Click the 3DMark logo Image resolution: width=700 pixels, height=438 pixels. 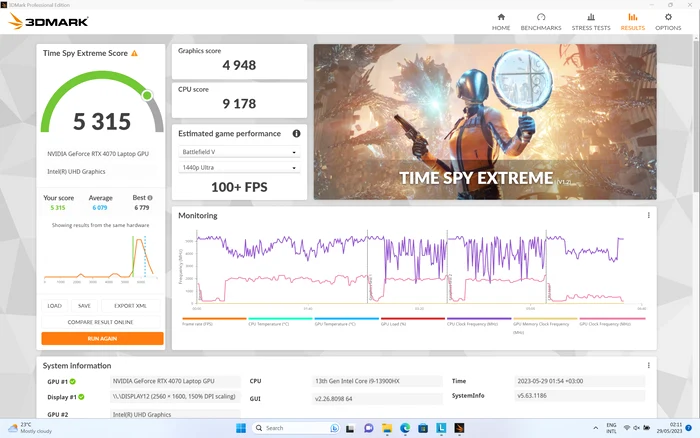pos(48,21)
